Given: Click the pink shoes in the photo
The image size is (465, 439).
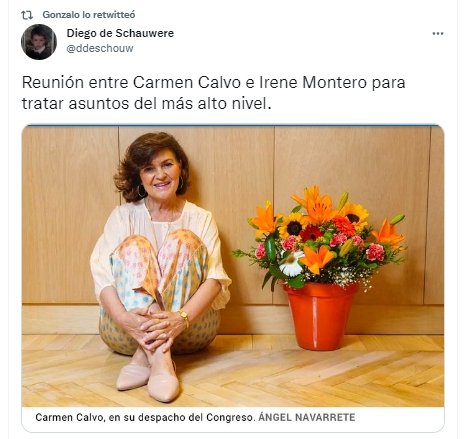Looking at the screenshot, I should point(148,381).
